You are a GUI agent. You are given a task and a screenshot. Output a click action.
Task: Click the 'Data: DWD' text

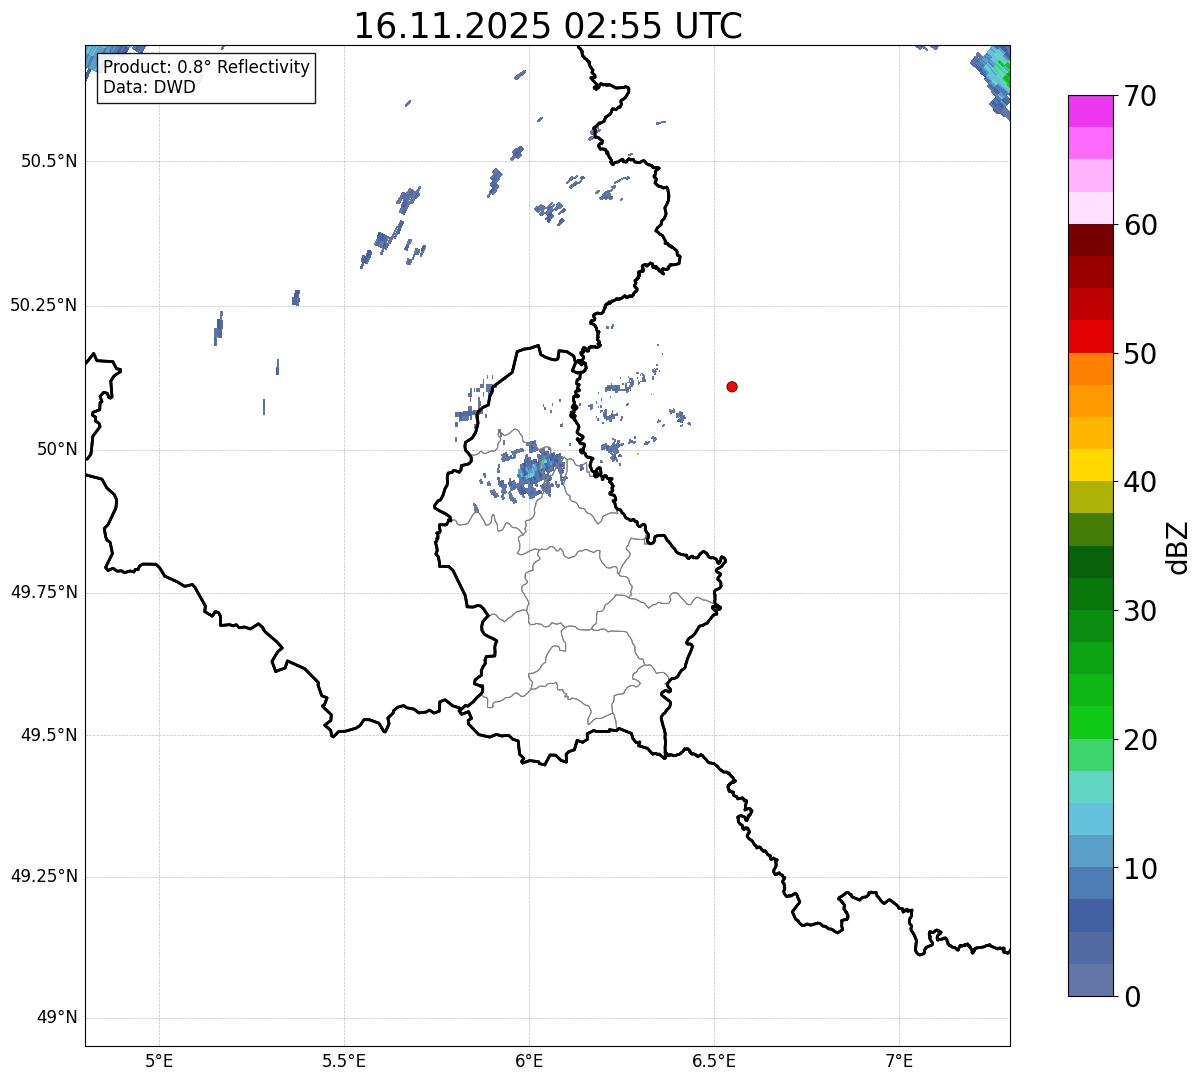(149, 87)
